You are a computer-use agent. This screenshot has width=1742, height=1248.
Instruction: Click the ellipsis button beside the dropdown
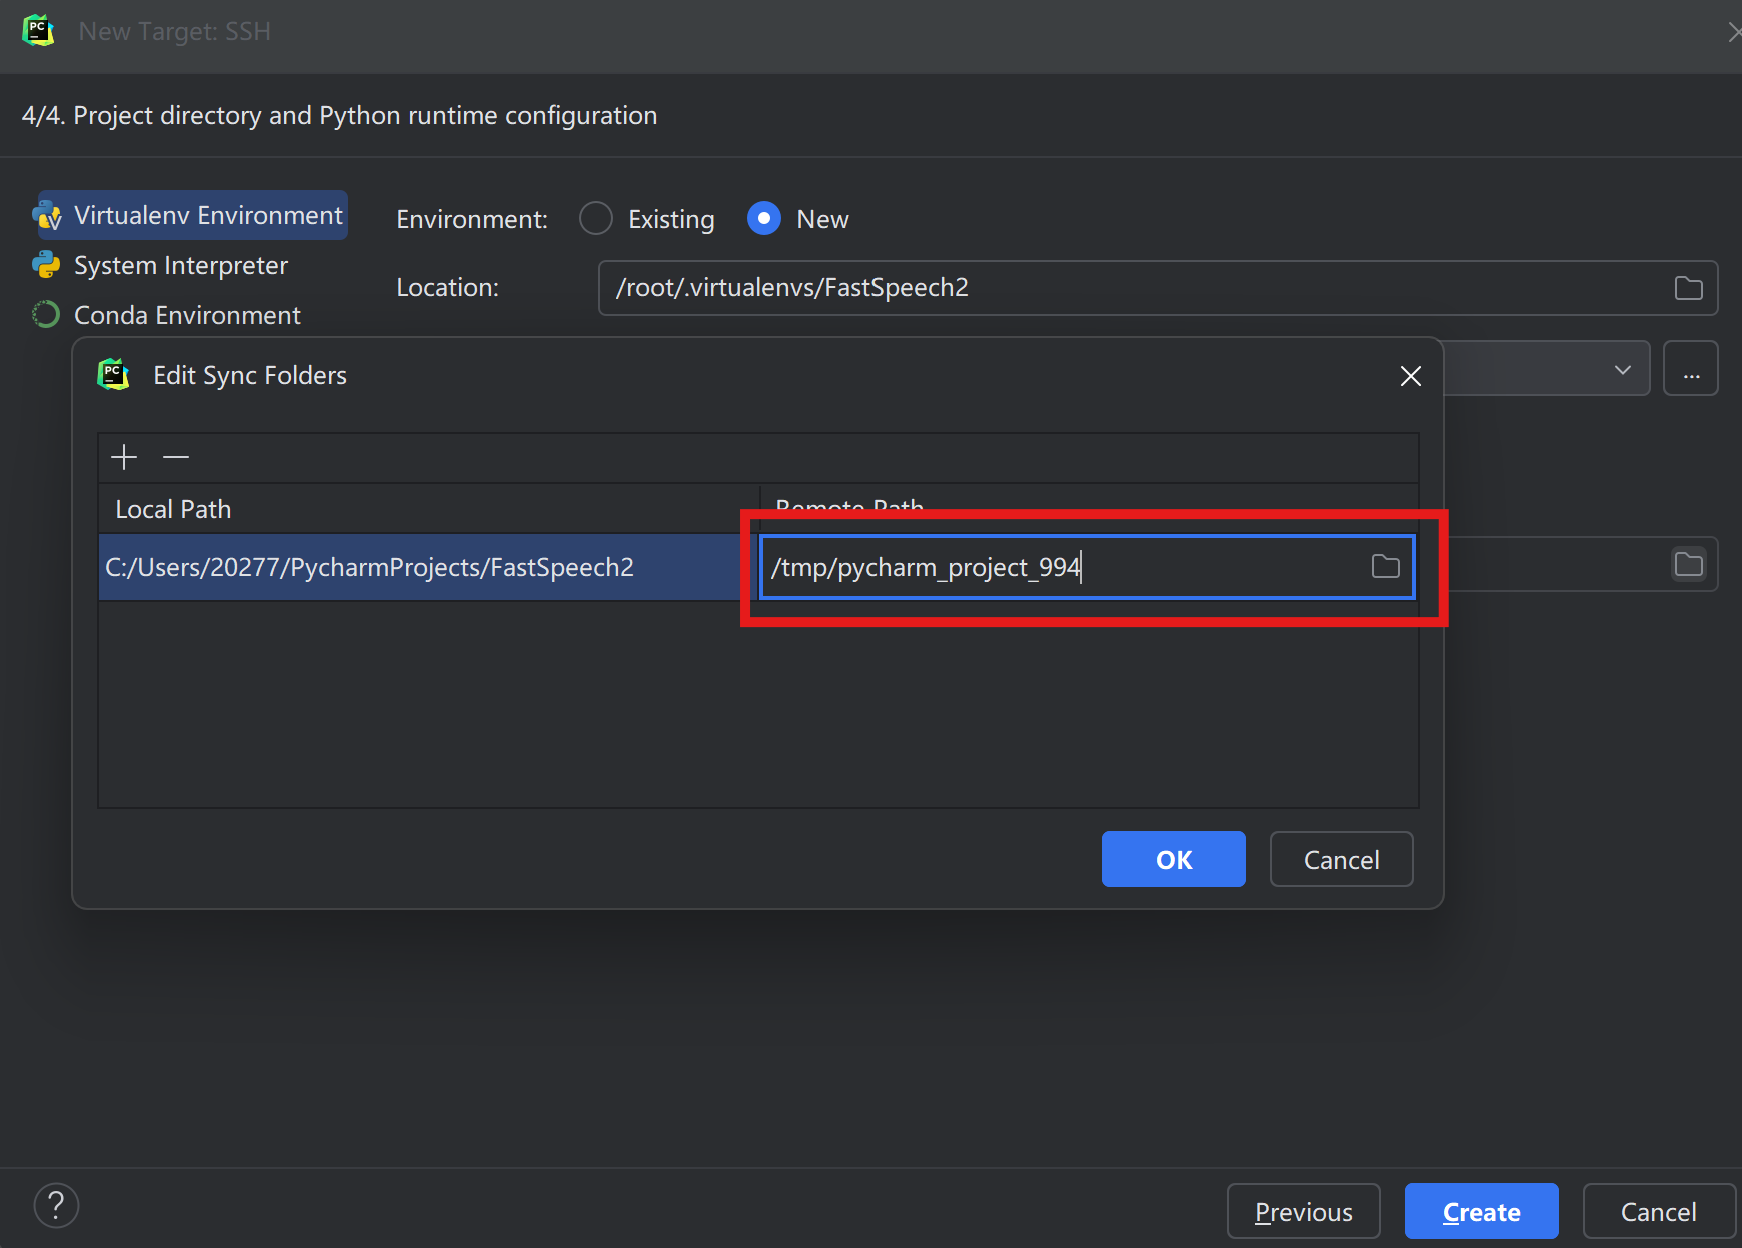point(1690,369)
